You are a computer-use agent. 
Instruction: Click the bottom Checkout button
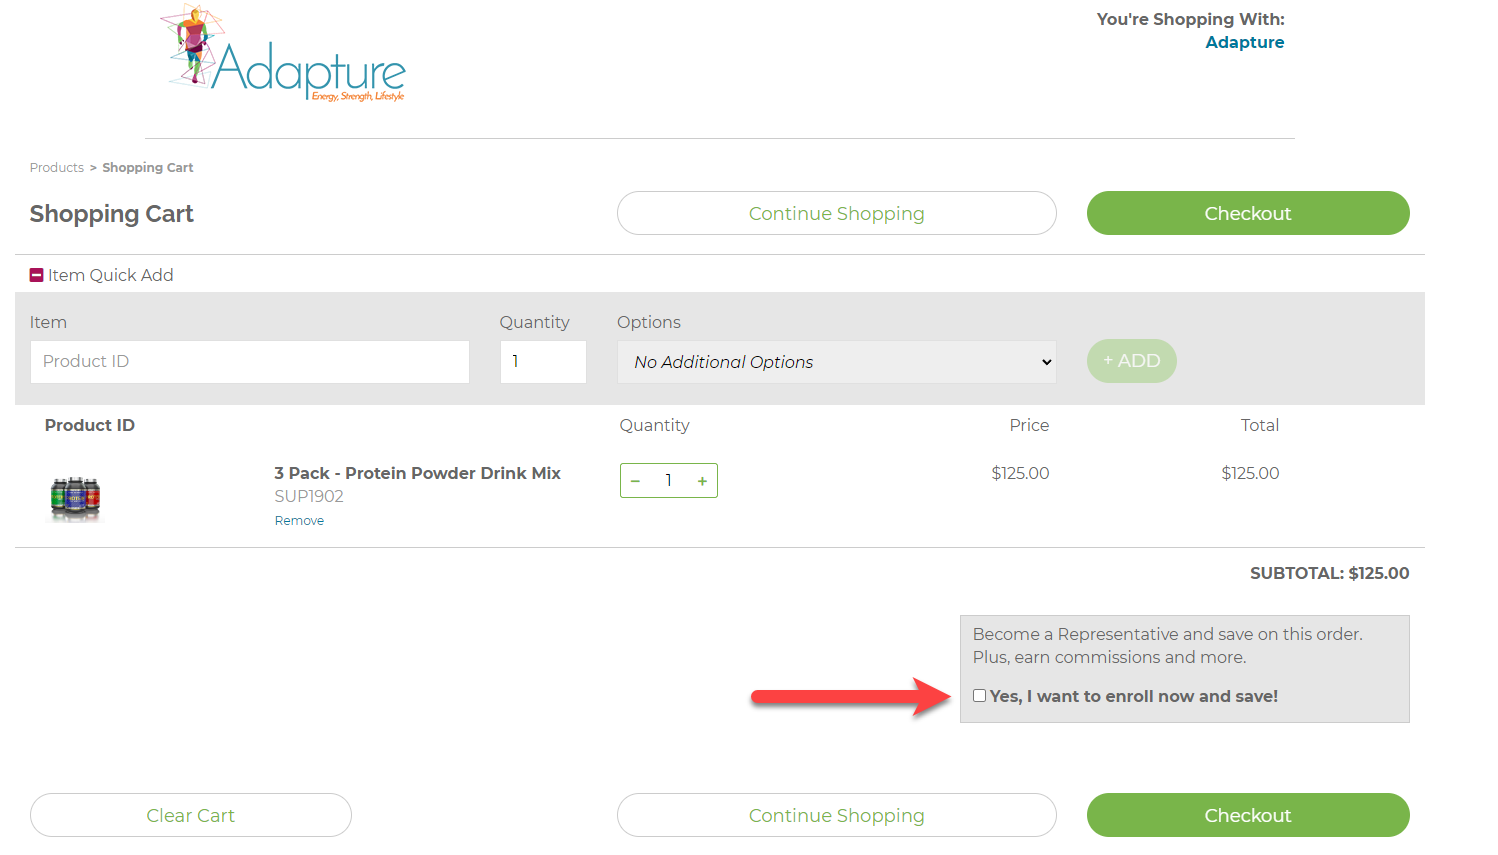point(1247,815)
